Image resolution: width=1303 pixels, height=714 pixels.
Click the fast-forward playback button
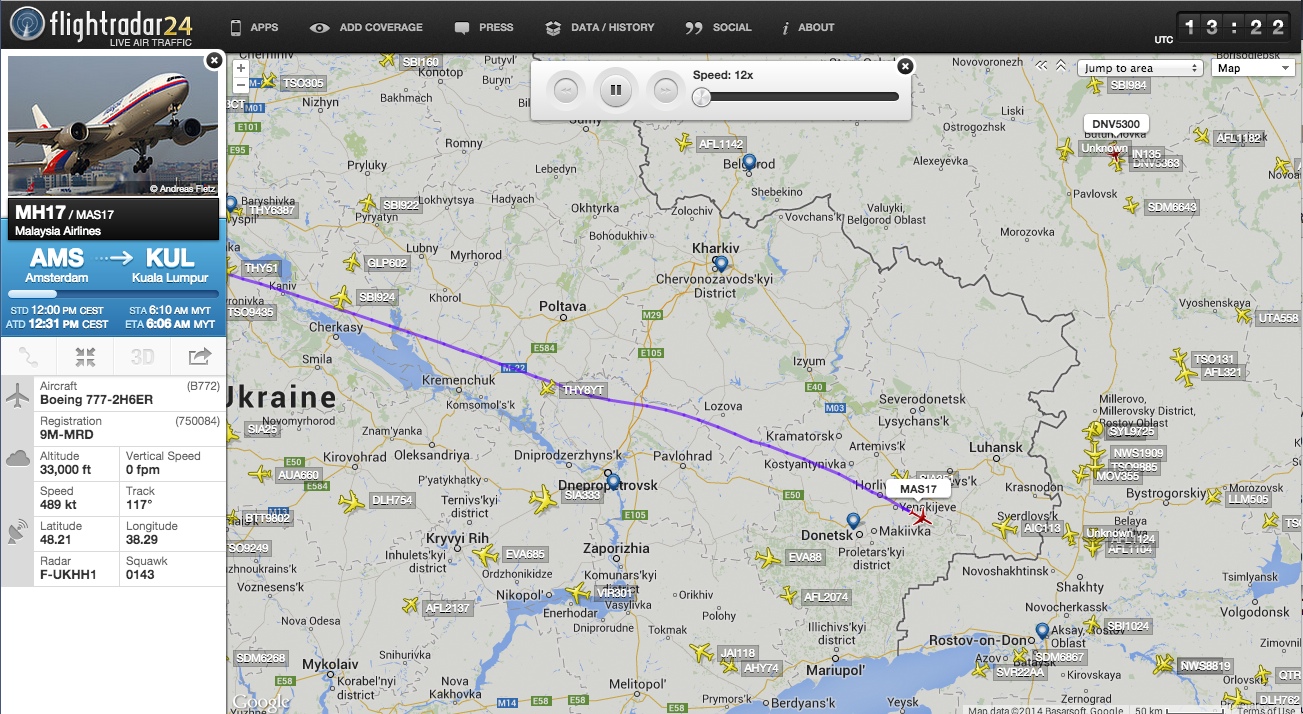click(665, 90)
